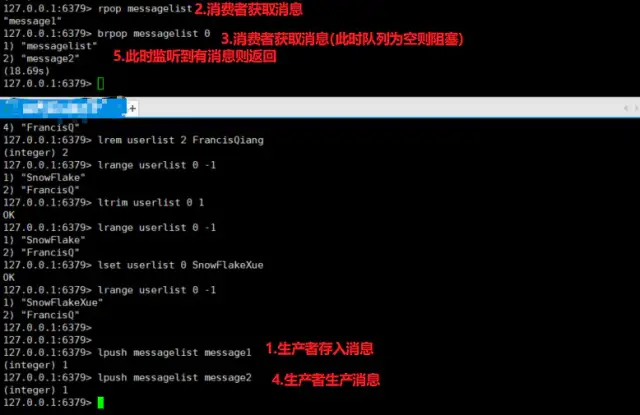Click the "SnowFlakeXue" output line

point(53,302)
